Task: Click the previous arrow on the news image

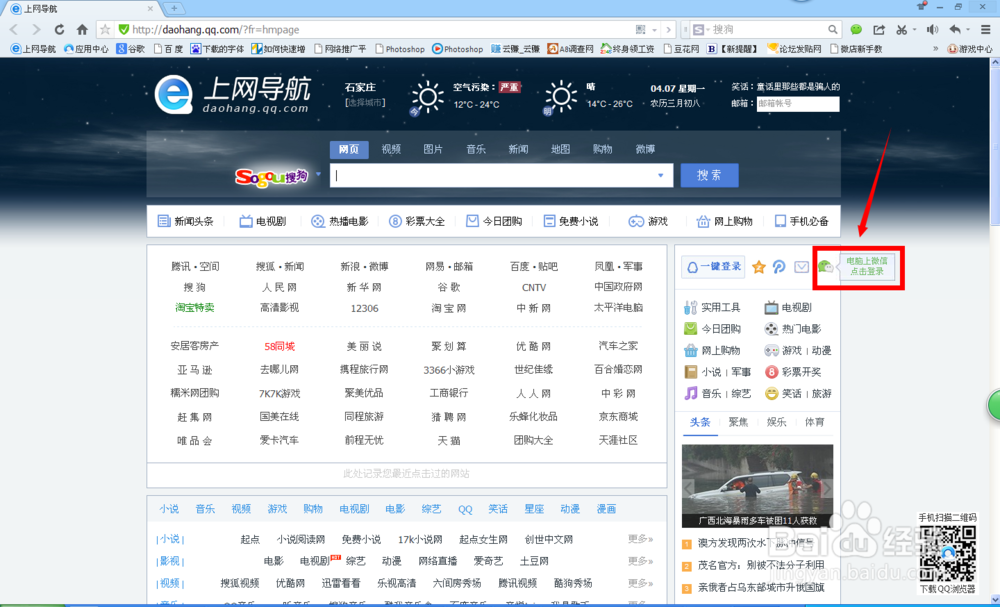Action: click(x=688, y=488)
